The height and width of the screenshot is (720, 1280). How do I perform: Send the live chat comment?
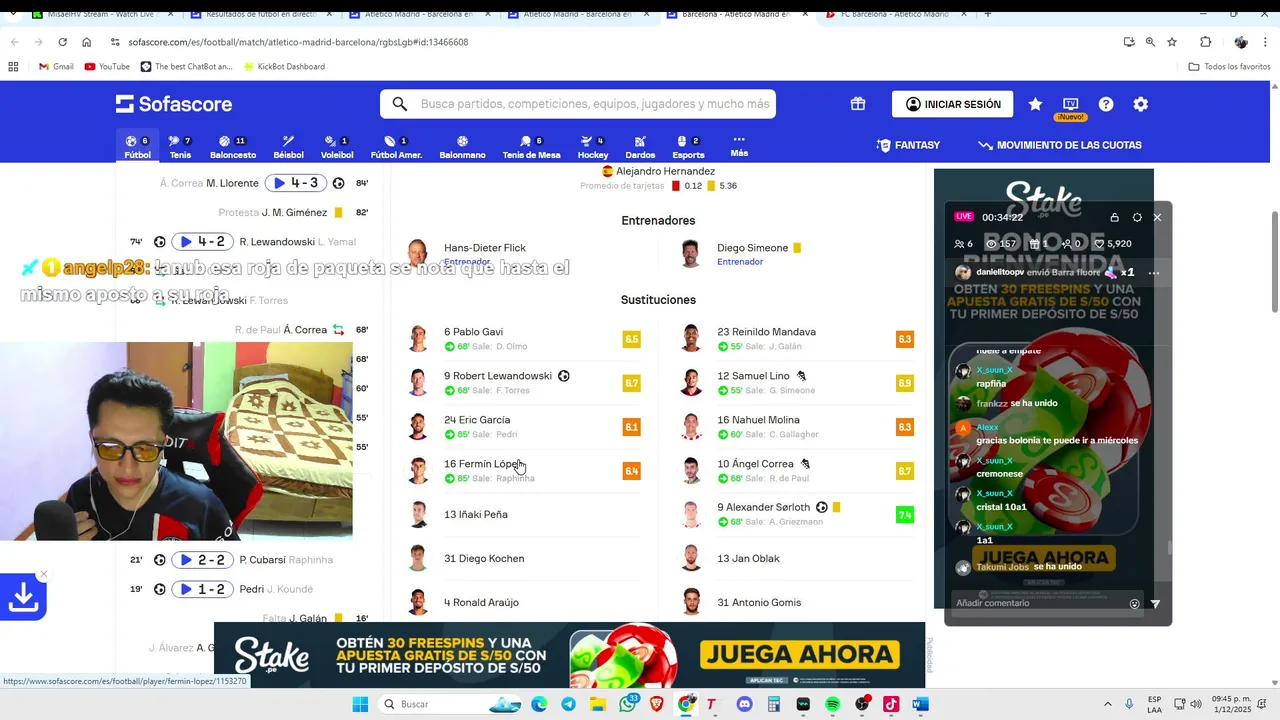coord(1156,603)
